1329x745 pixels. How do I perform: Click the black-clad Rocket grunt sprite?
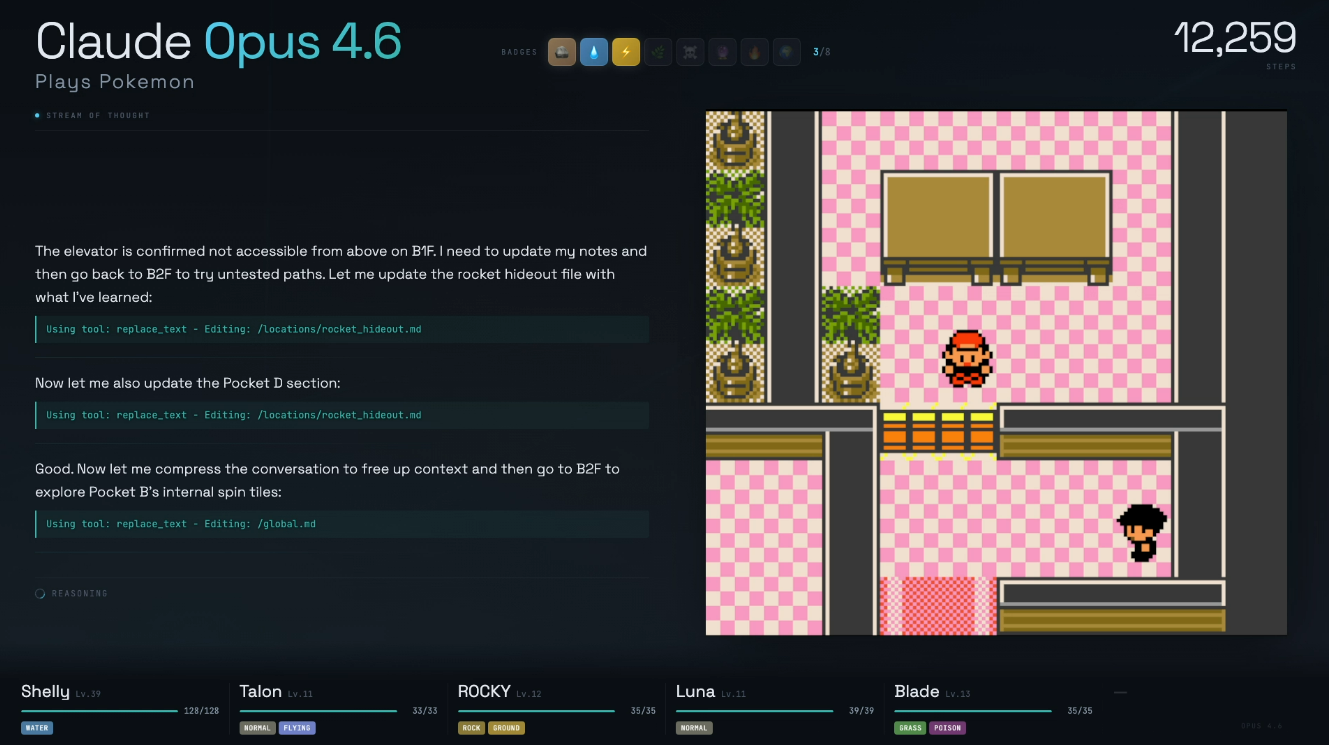pos(1141,532)
